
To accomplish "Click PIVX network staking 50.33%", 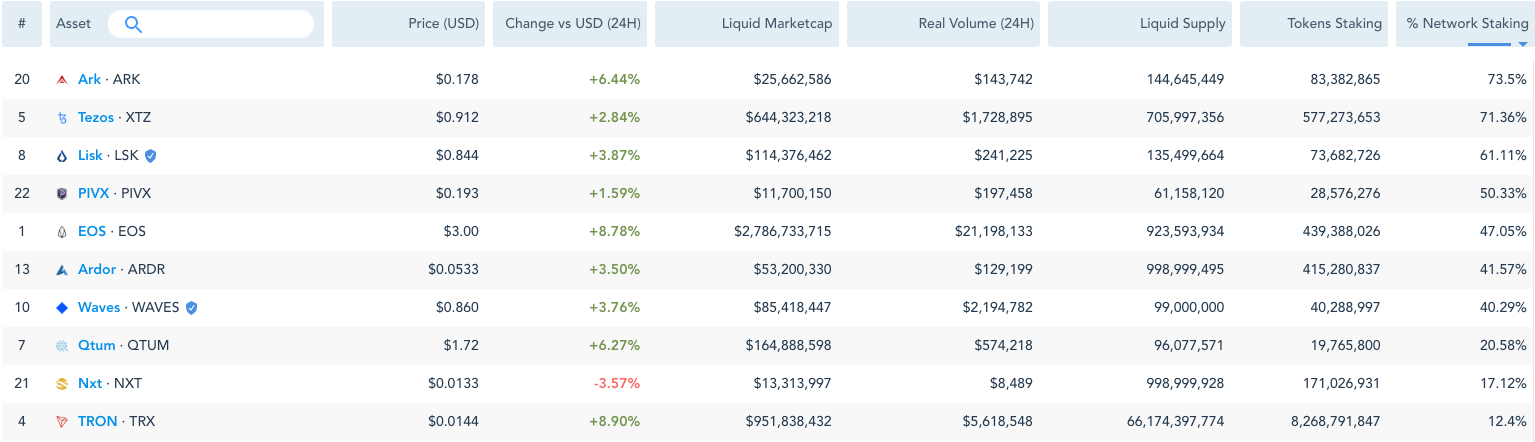I will coord(1503,193).
